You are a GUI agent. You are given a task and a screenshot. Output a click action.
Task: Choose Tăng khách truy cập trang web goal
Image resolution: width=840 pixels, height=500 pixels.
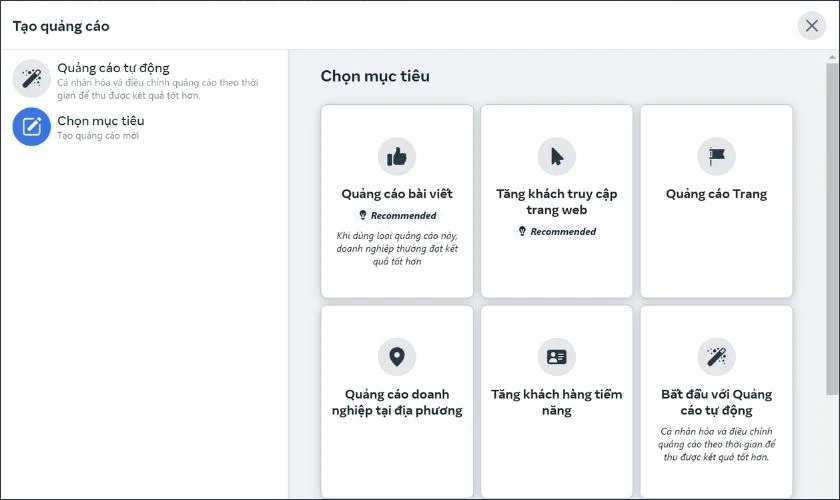tap(557, 202)
